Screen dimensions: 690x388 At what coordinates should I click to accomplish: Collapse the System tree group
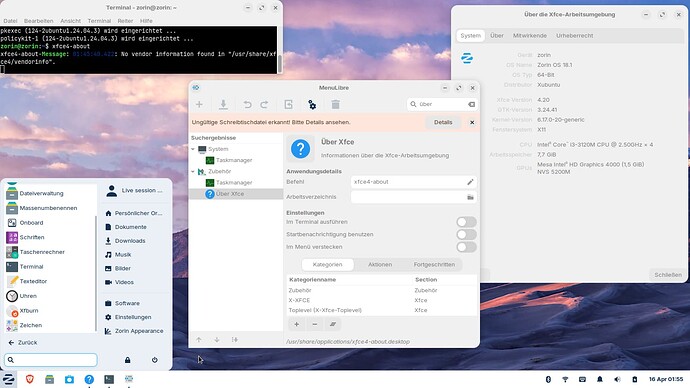coord(193,149)
